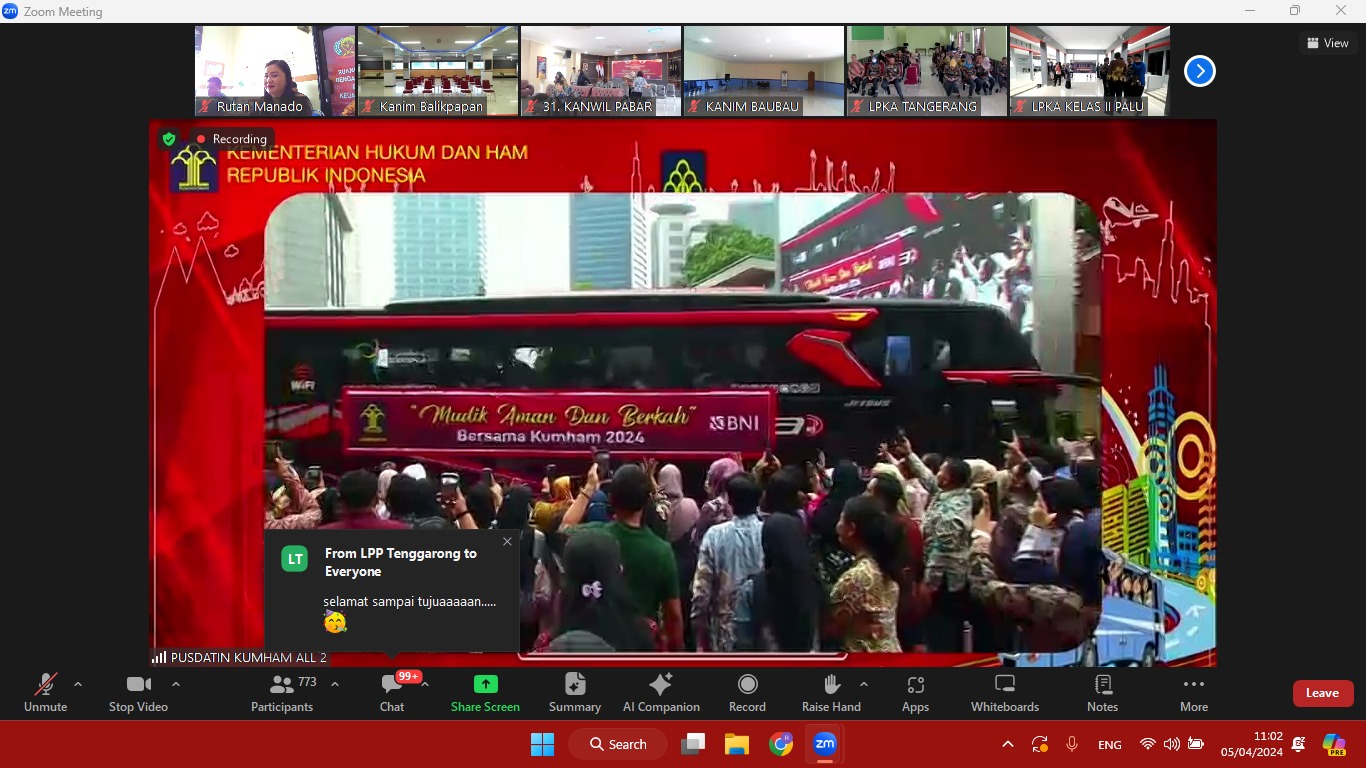Open the Apps panel

pos(915,693)
